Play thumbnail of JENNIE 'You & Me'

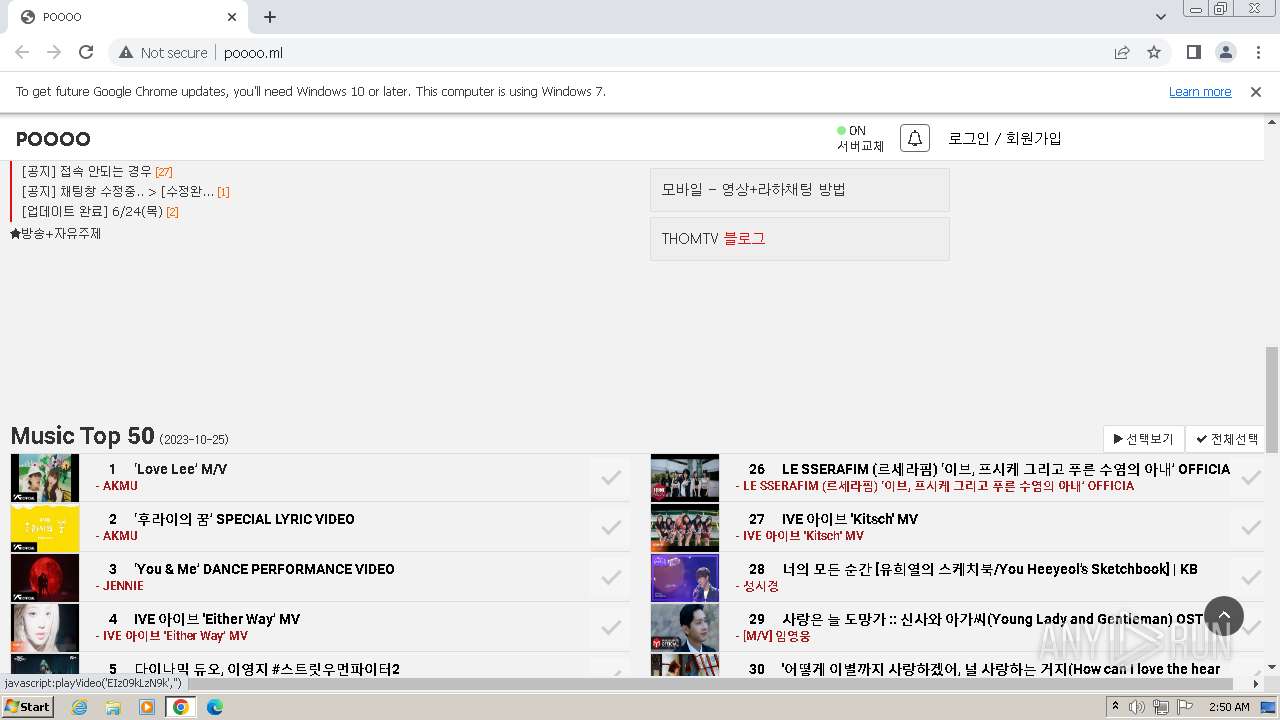45,577
